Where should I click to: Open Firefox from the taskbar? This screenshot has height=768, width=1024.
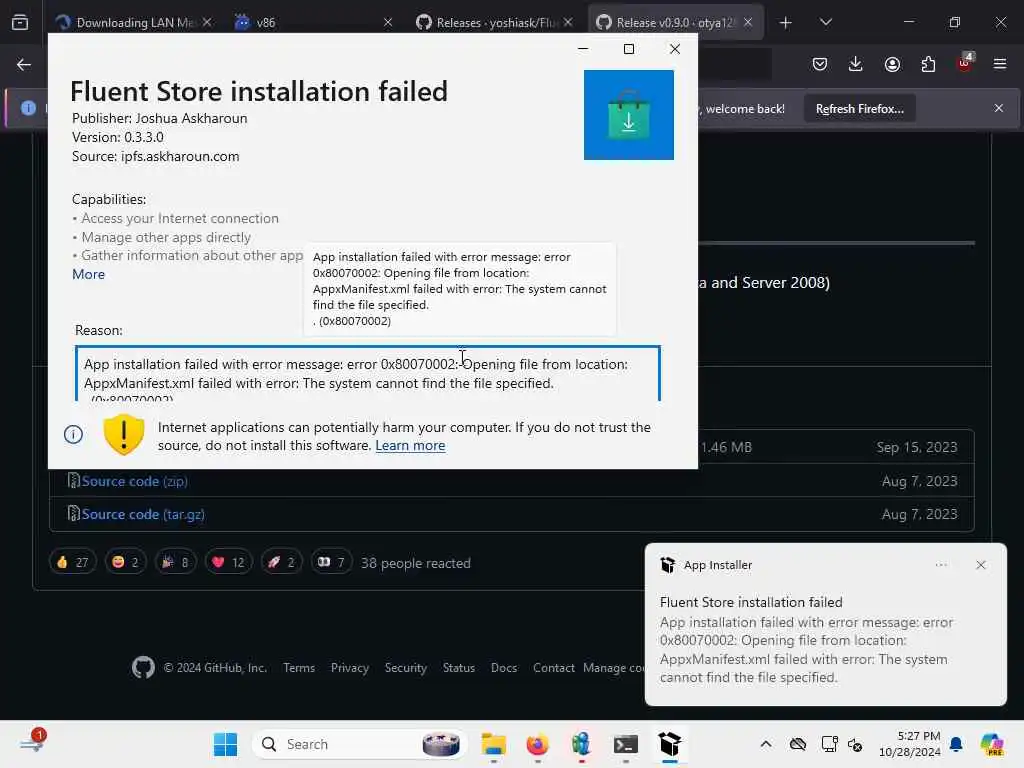click(537, 744)
